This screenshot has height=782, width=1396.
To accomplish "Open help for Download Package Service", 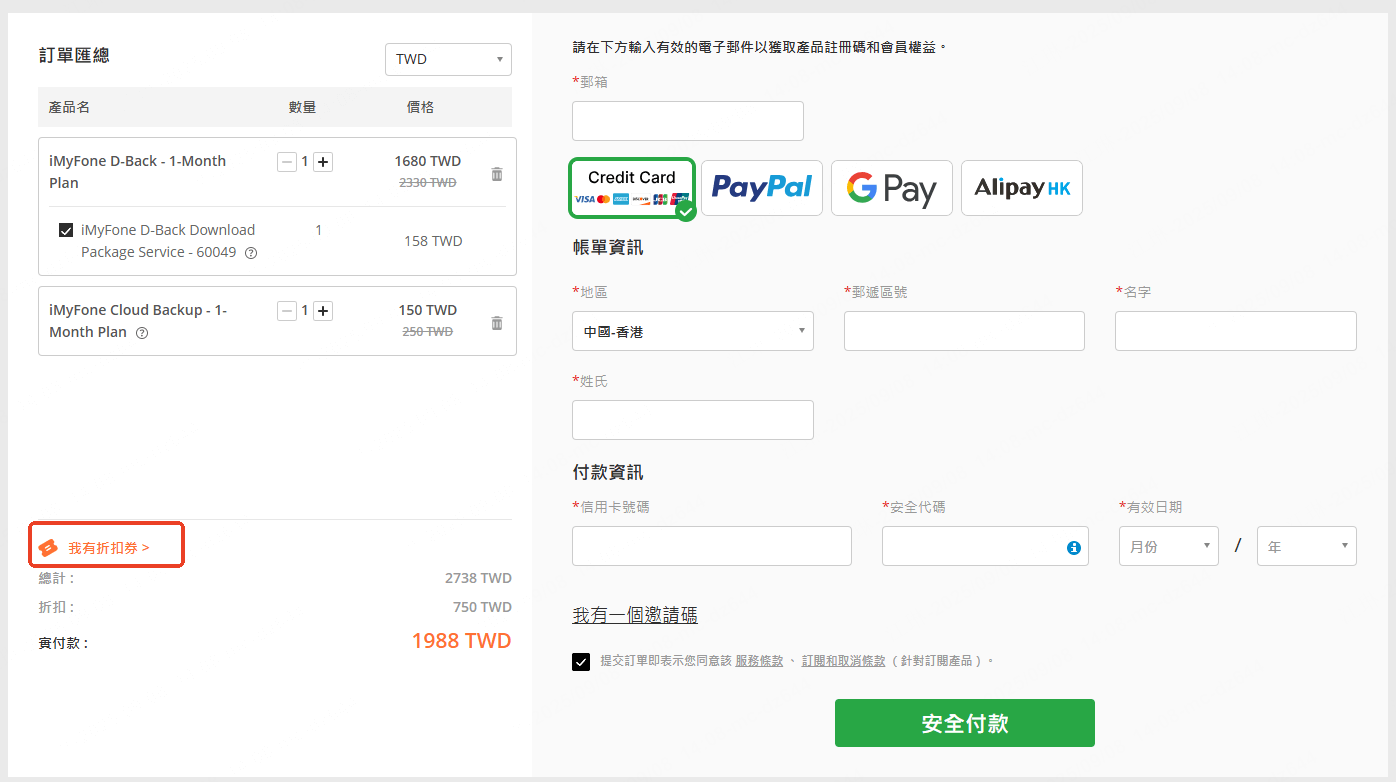I will click(251, 253).
